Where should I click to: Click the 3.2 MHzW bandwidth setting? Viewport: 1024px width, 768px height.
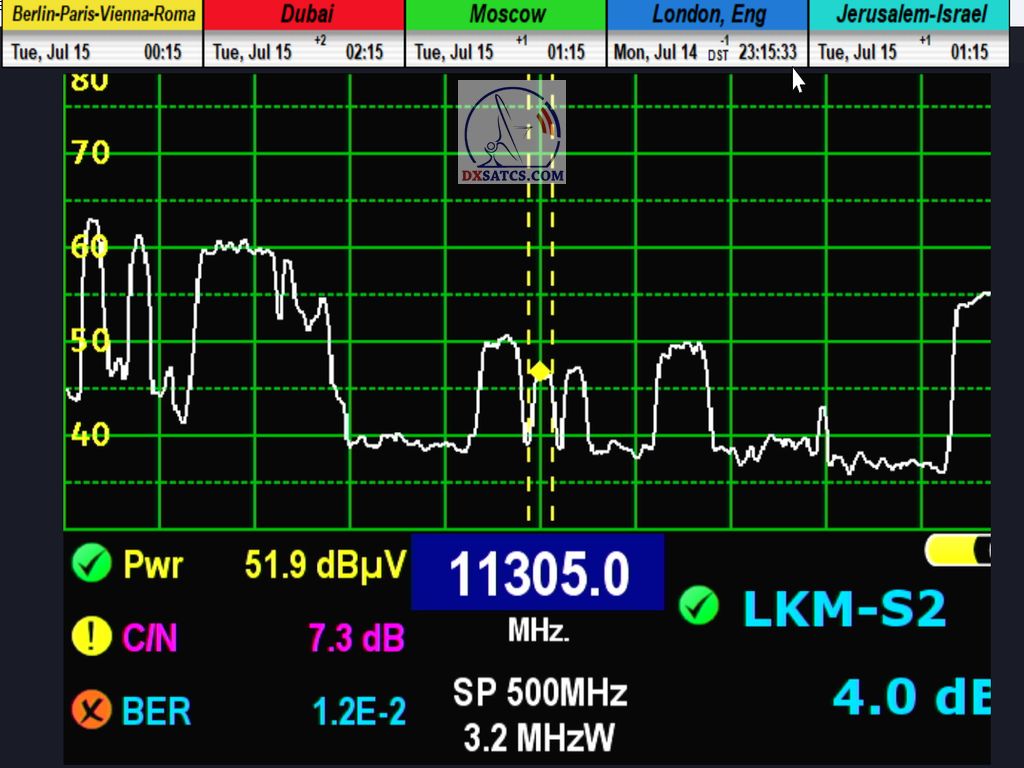point(539,738)
